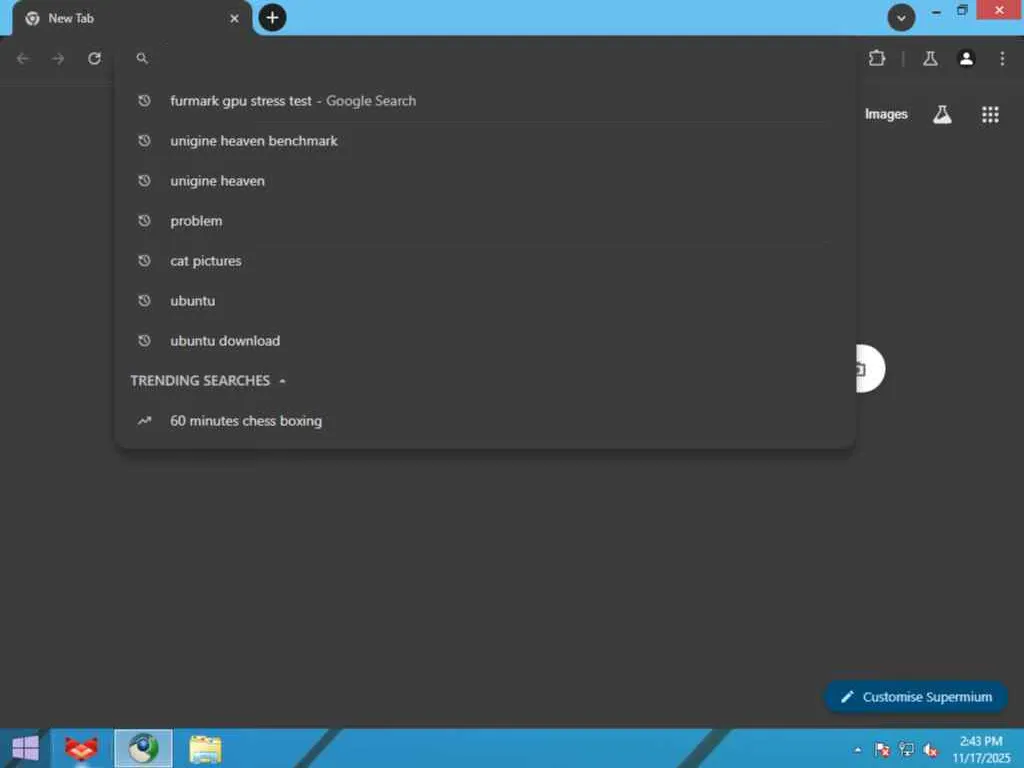Open the taskbar clock and date
Screen dimensions: 1024x768
pyautogui.click(x=981, y=749)
